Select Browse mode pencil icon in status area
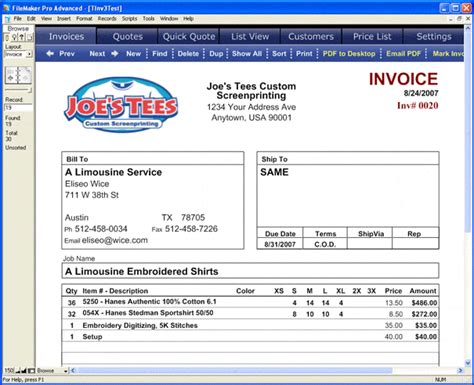474x385 pixels. pos(7,37)
